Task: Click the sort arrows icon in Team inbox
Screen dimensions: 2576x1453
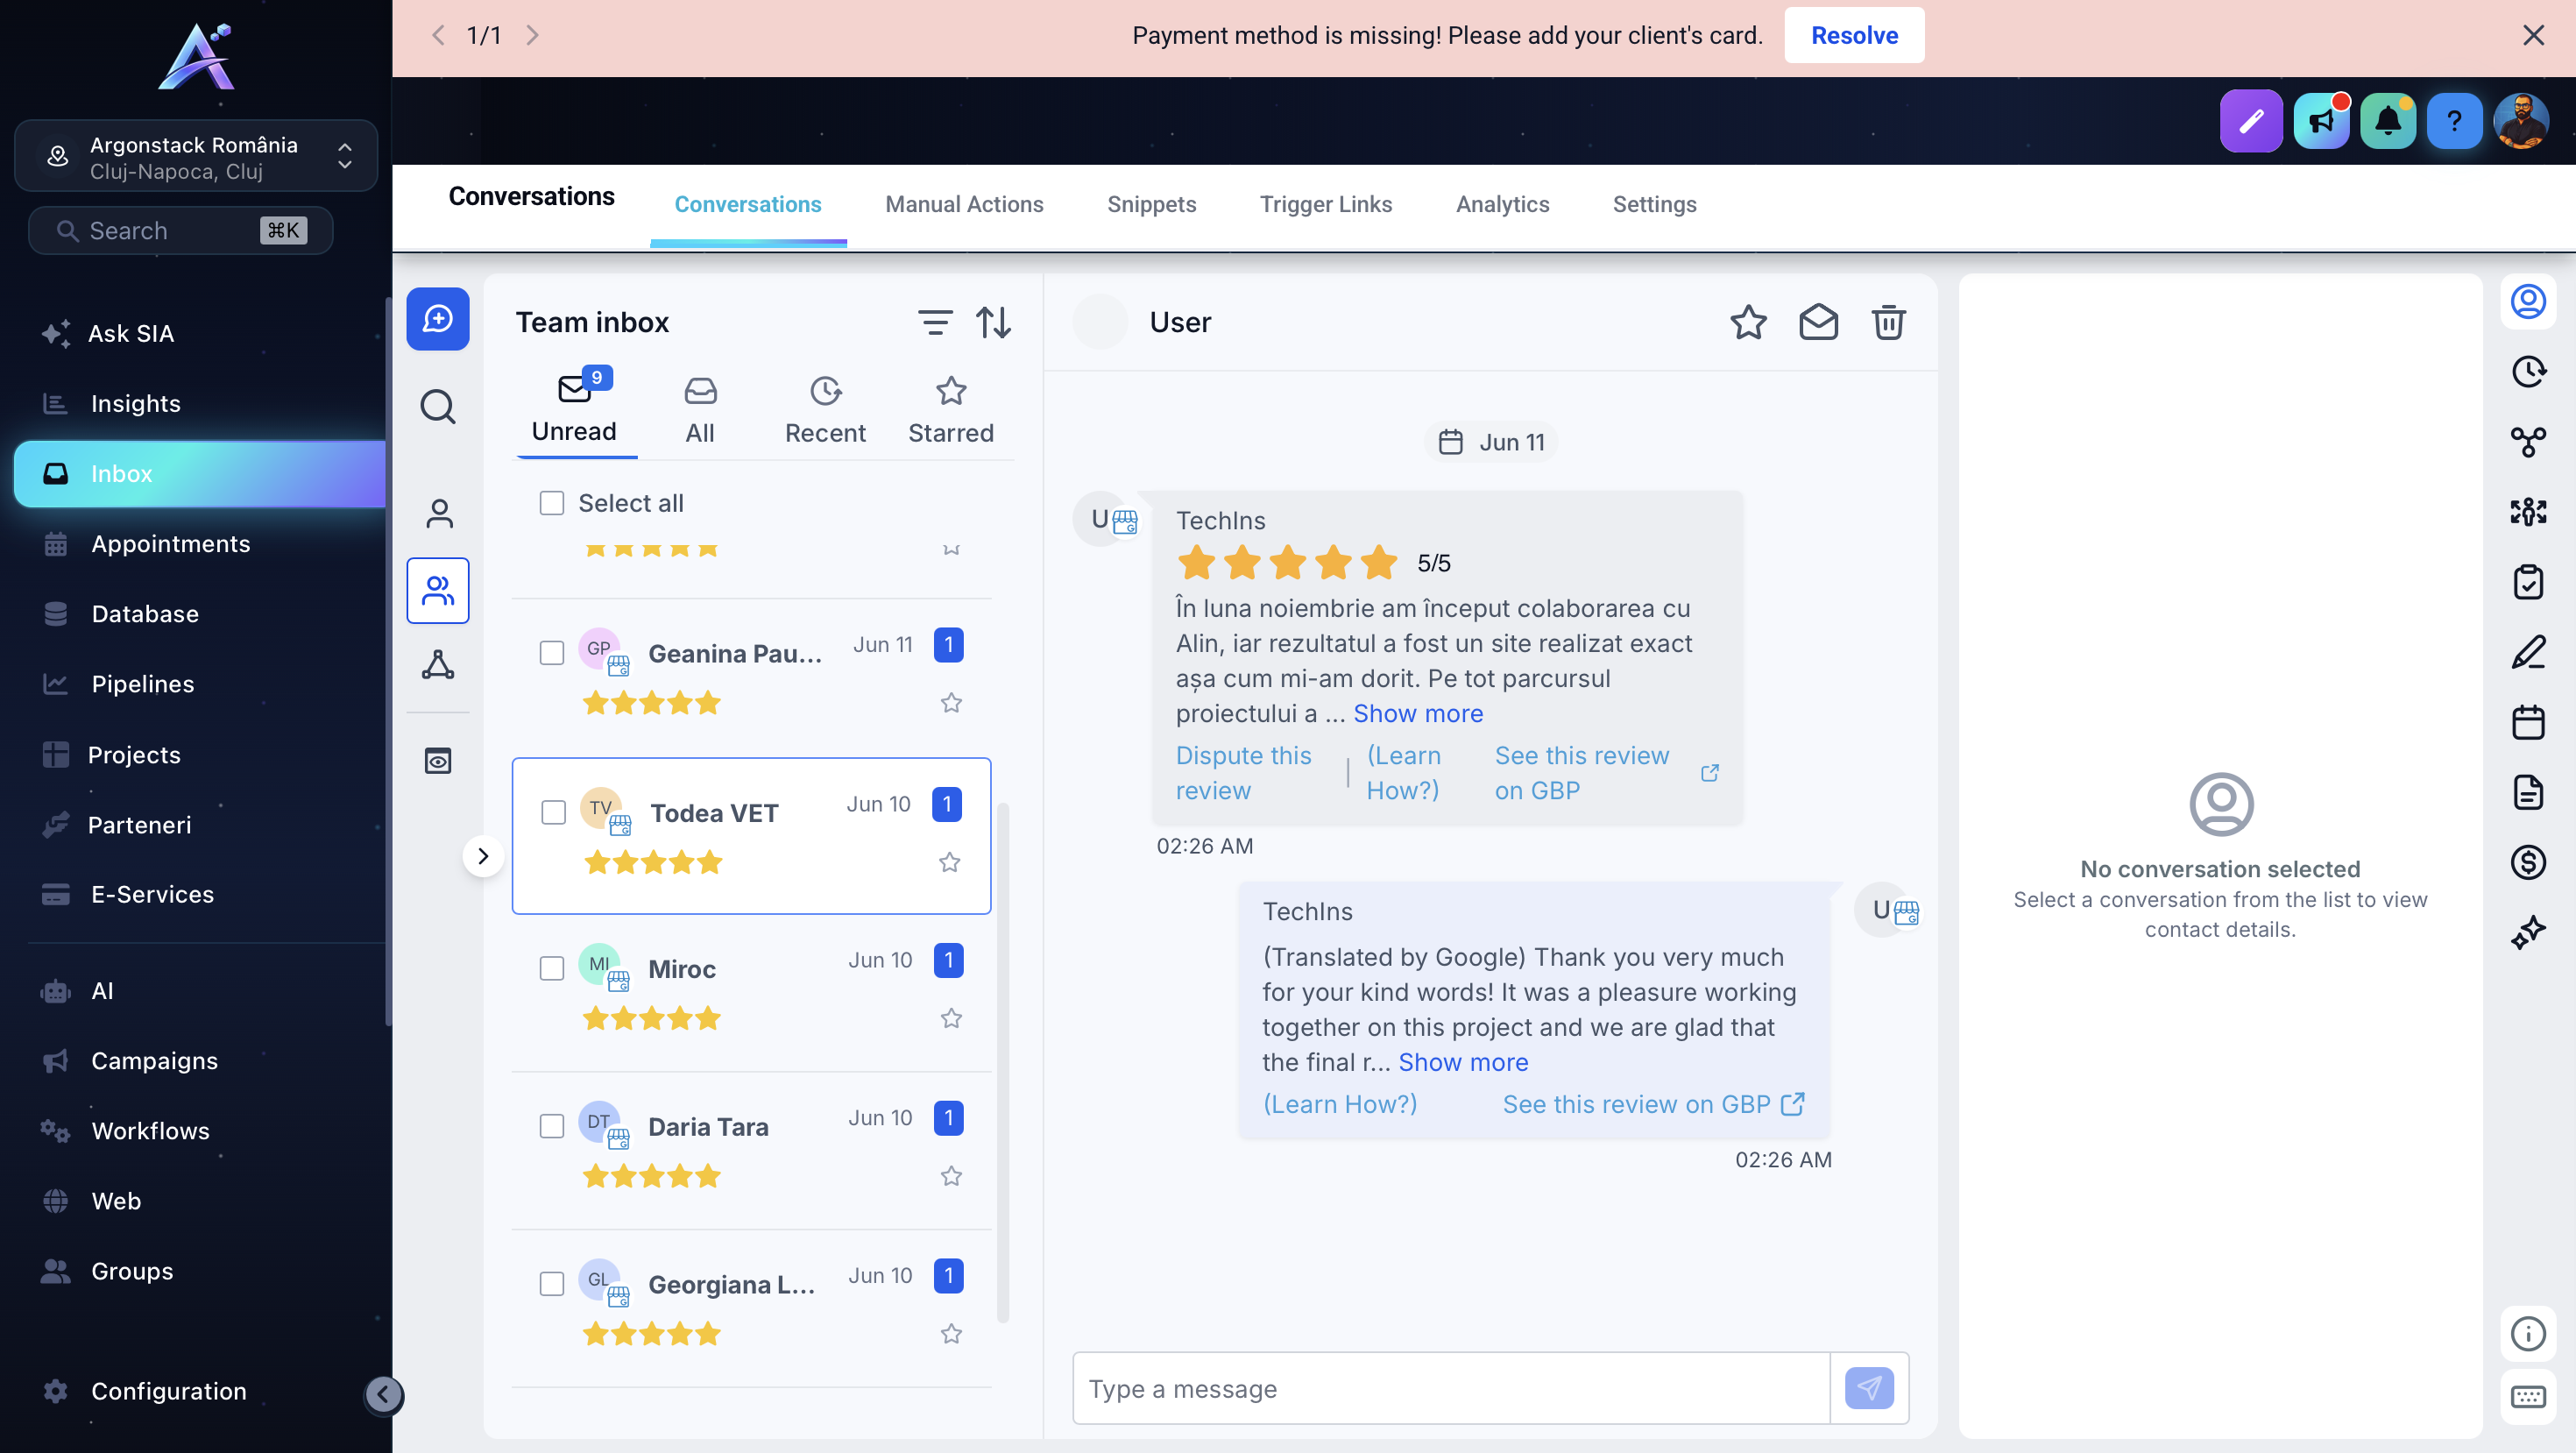Action: click(993, 322)
